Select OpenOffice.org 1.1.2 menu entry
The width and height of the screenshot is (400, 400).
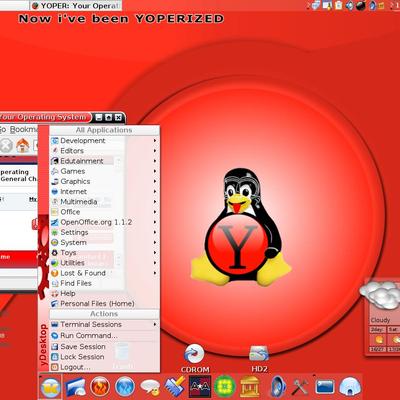(x=104, y=222)
